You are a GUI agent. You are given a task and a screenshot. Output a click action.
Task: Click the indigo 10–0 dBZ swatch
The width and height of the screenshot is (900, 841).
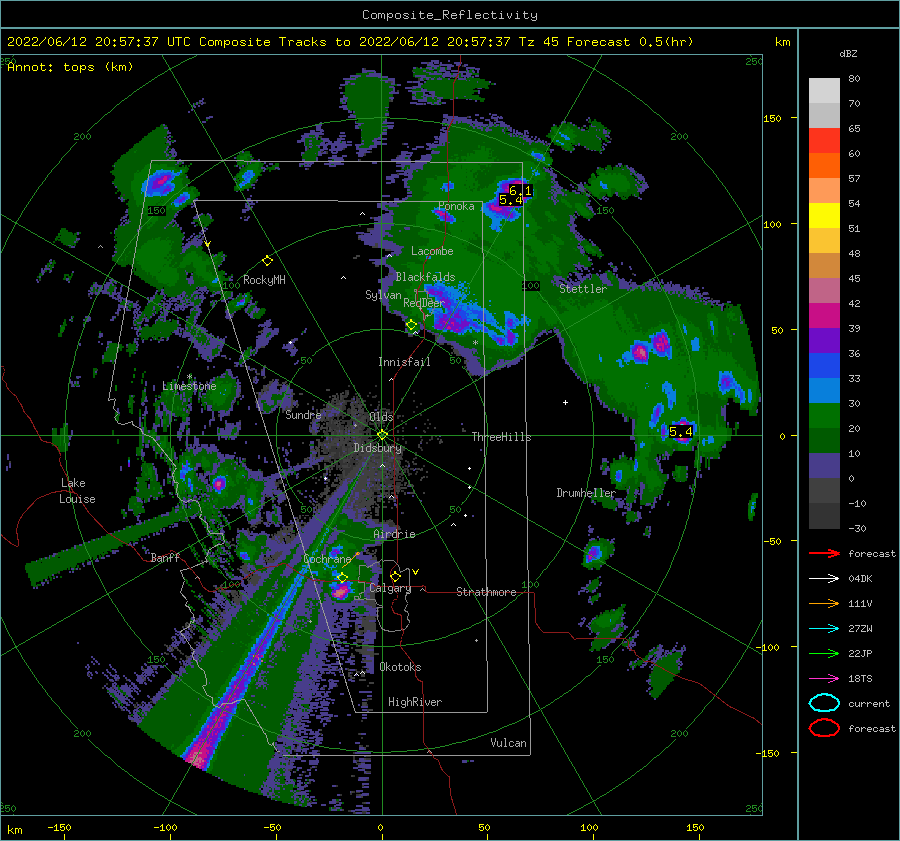(824, 466)
